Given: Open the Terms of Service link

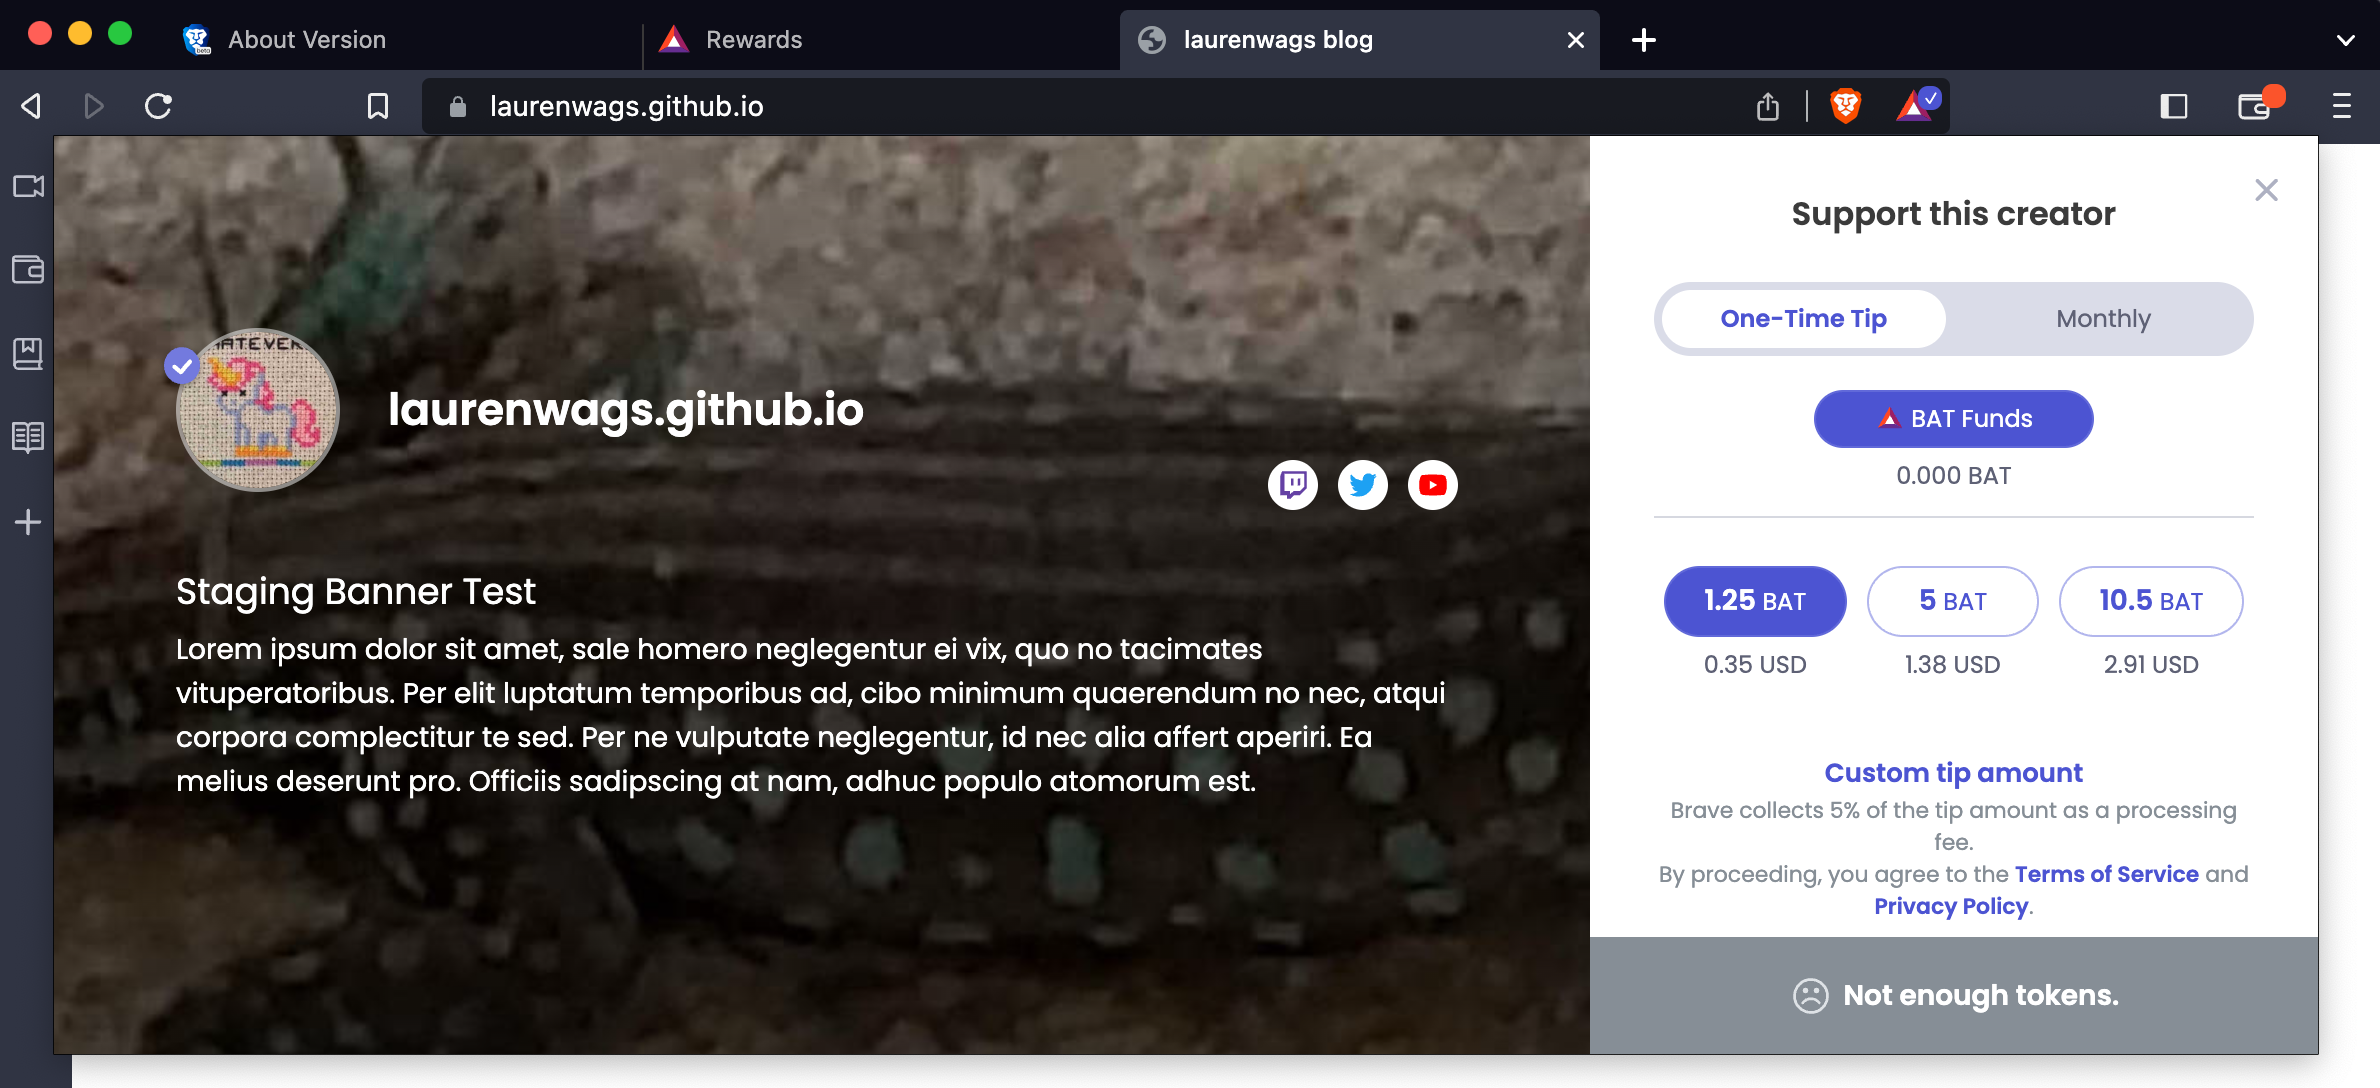Looking at the screenshot, I should (x=2107, y=873).
